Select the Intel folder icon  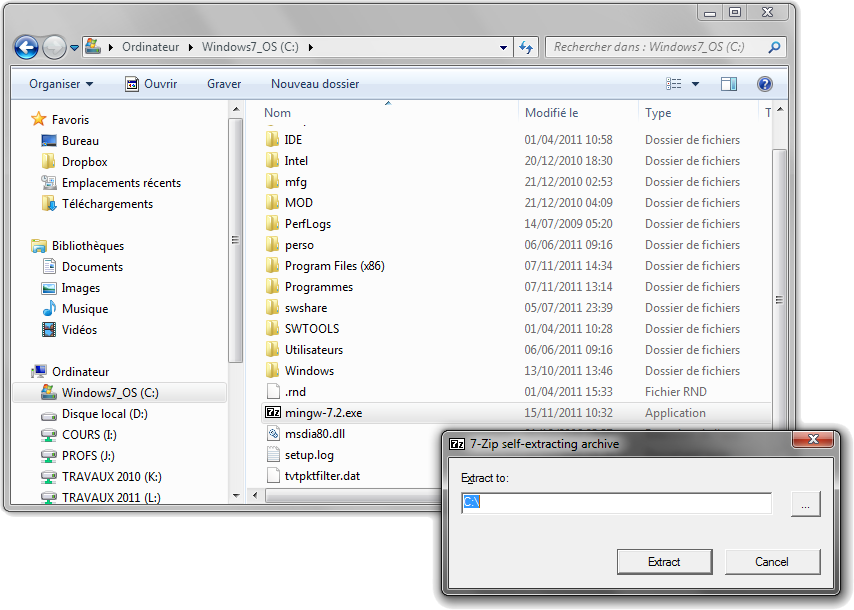[272, 161]
